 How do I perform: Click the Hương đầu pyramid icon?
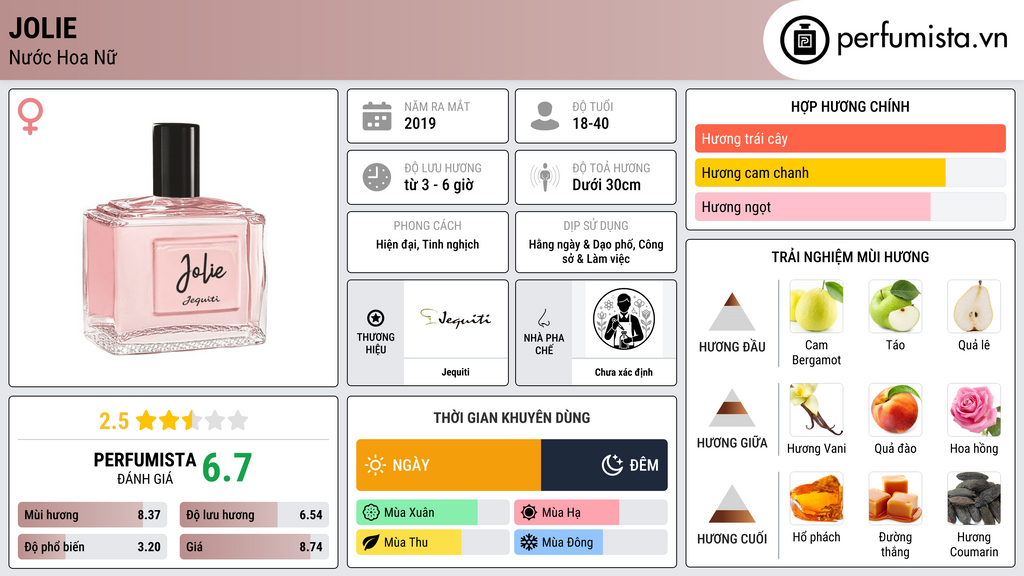click(x=732, y=312)
